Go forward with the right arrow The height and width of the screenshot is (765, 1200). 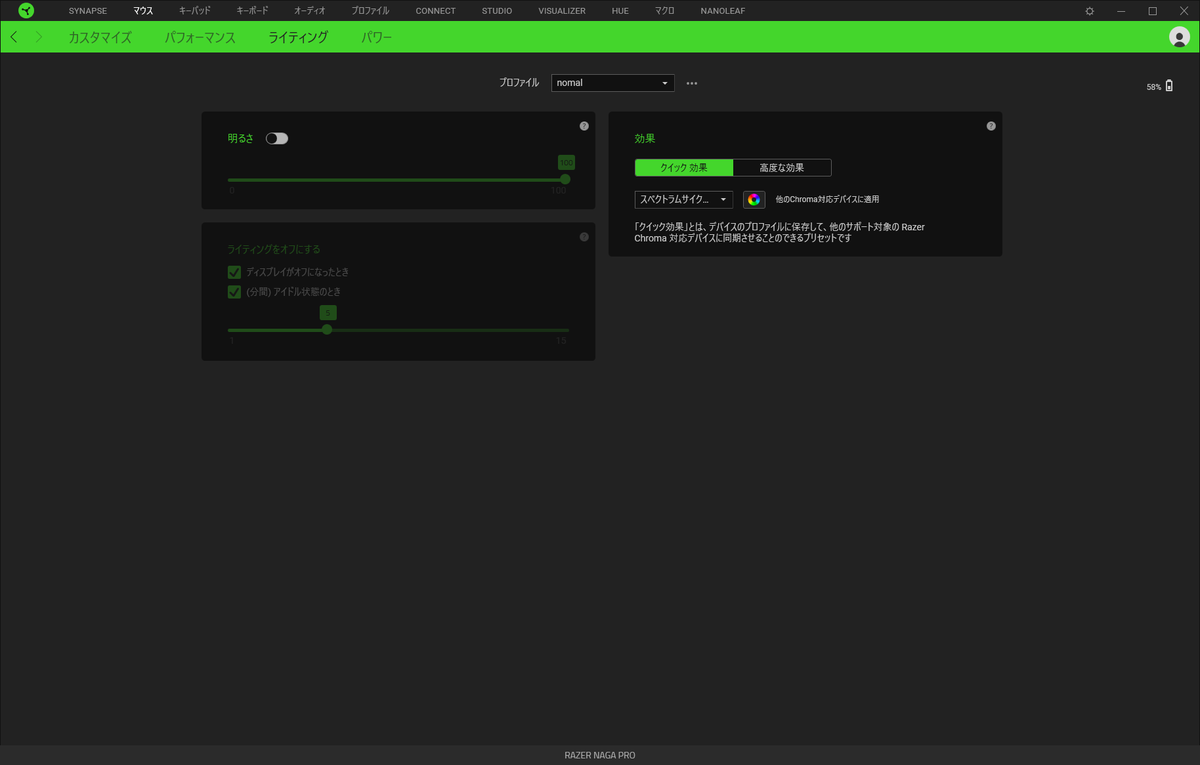(39, 37)
